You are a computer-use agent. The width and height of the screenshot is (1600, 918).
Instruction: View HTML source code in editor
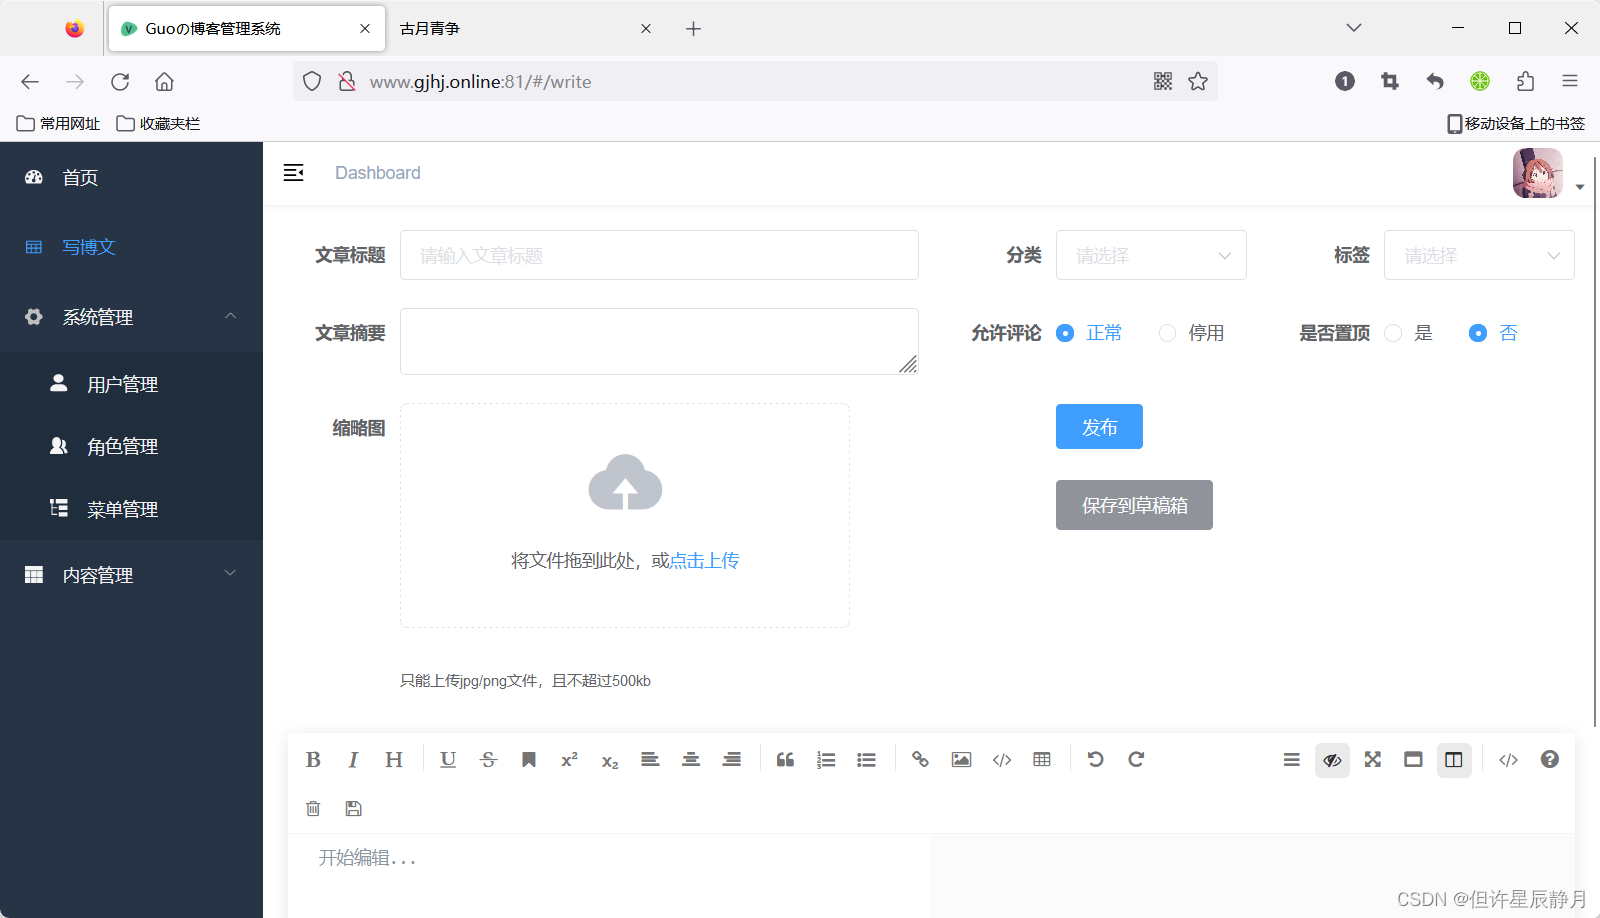click(x=1509, y=760)
